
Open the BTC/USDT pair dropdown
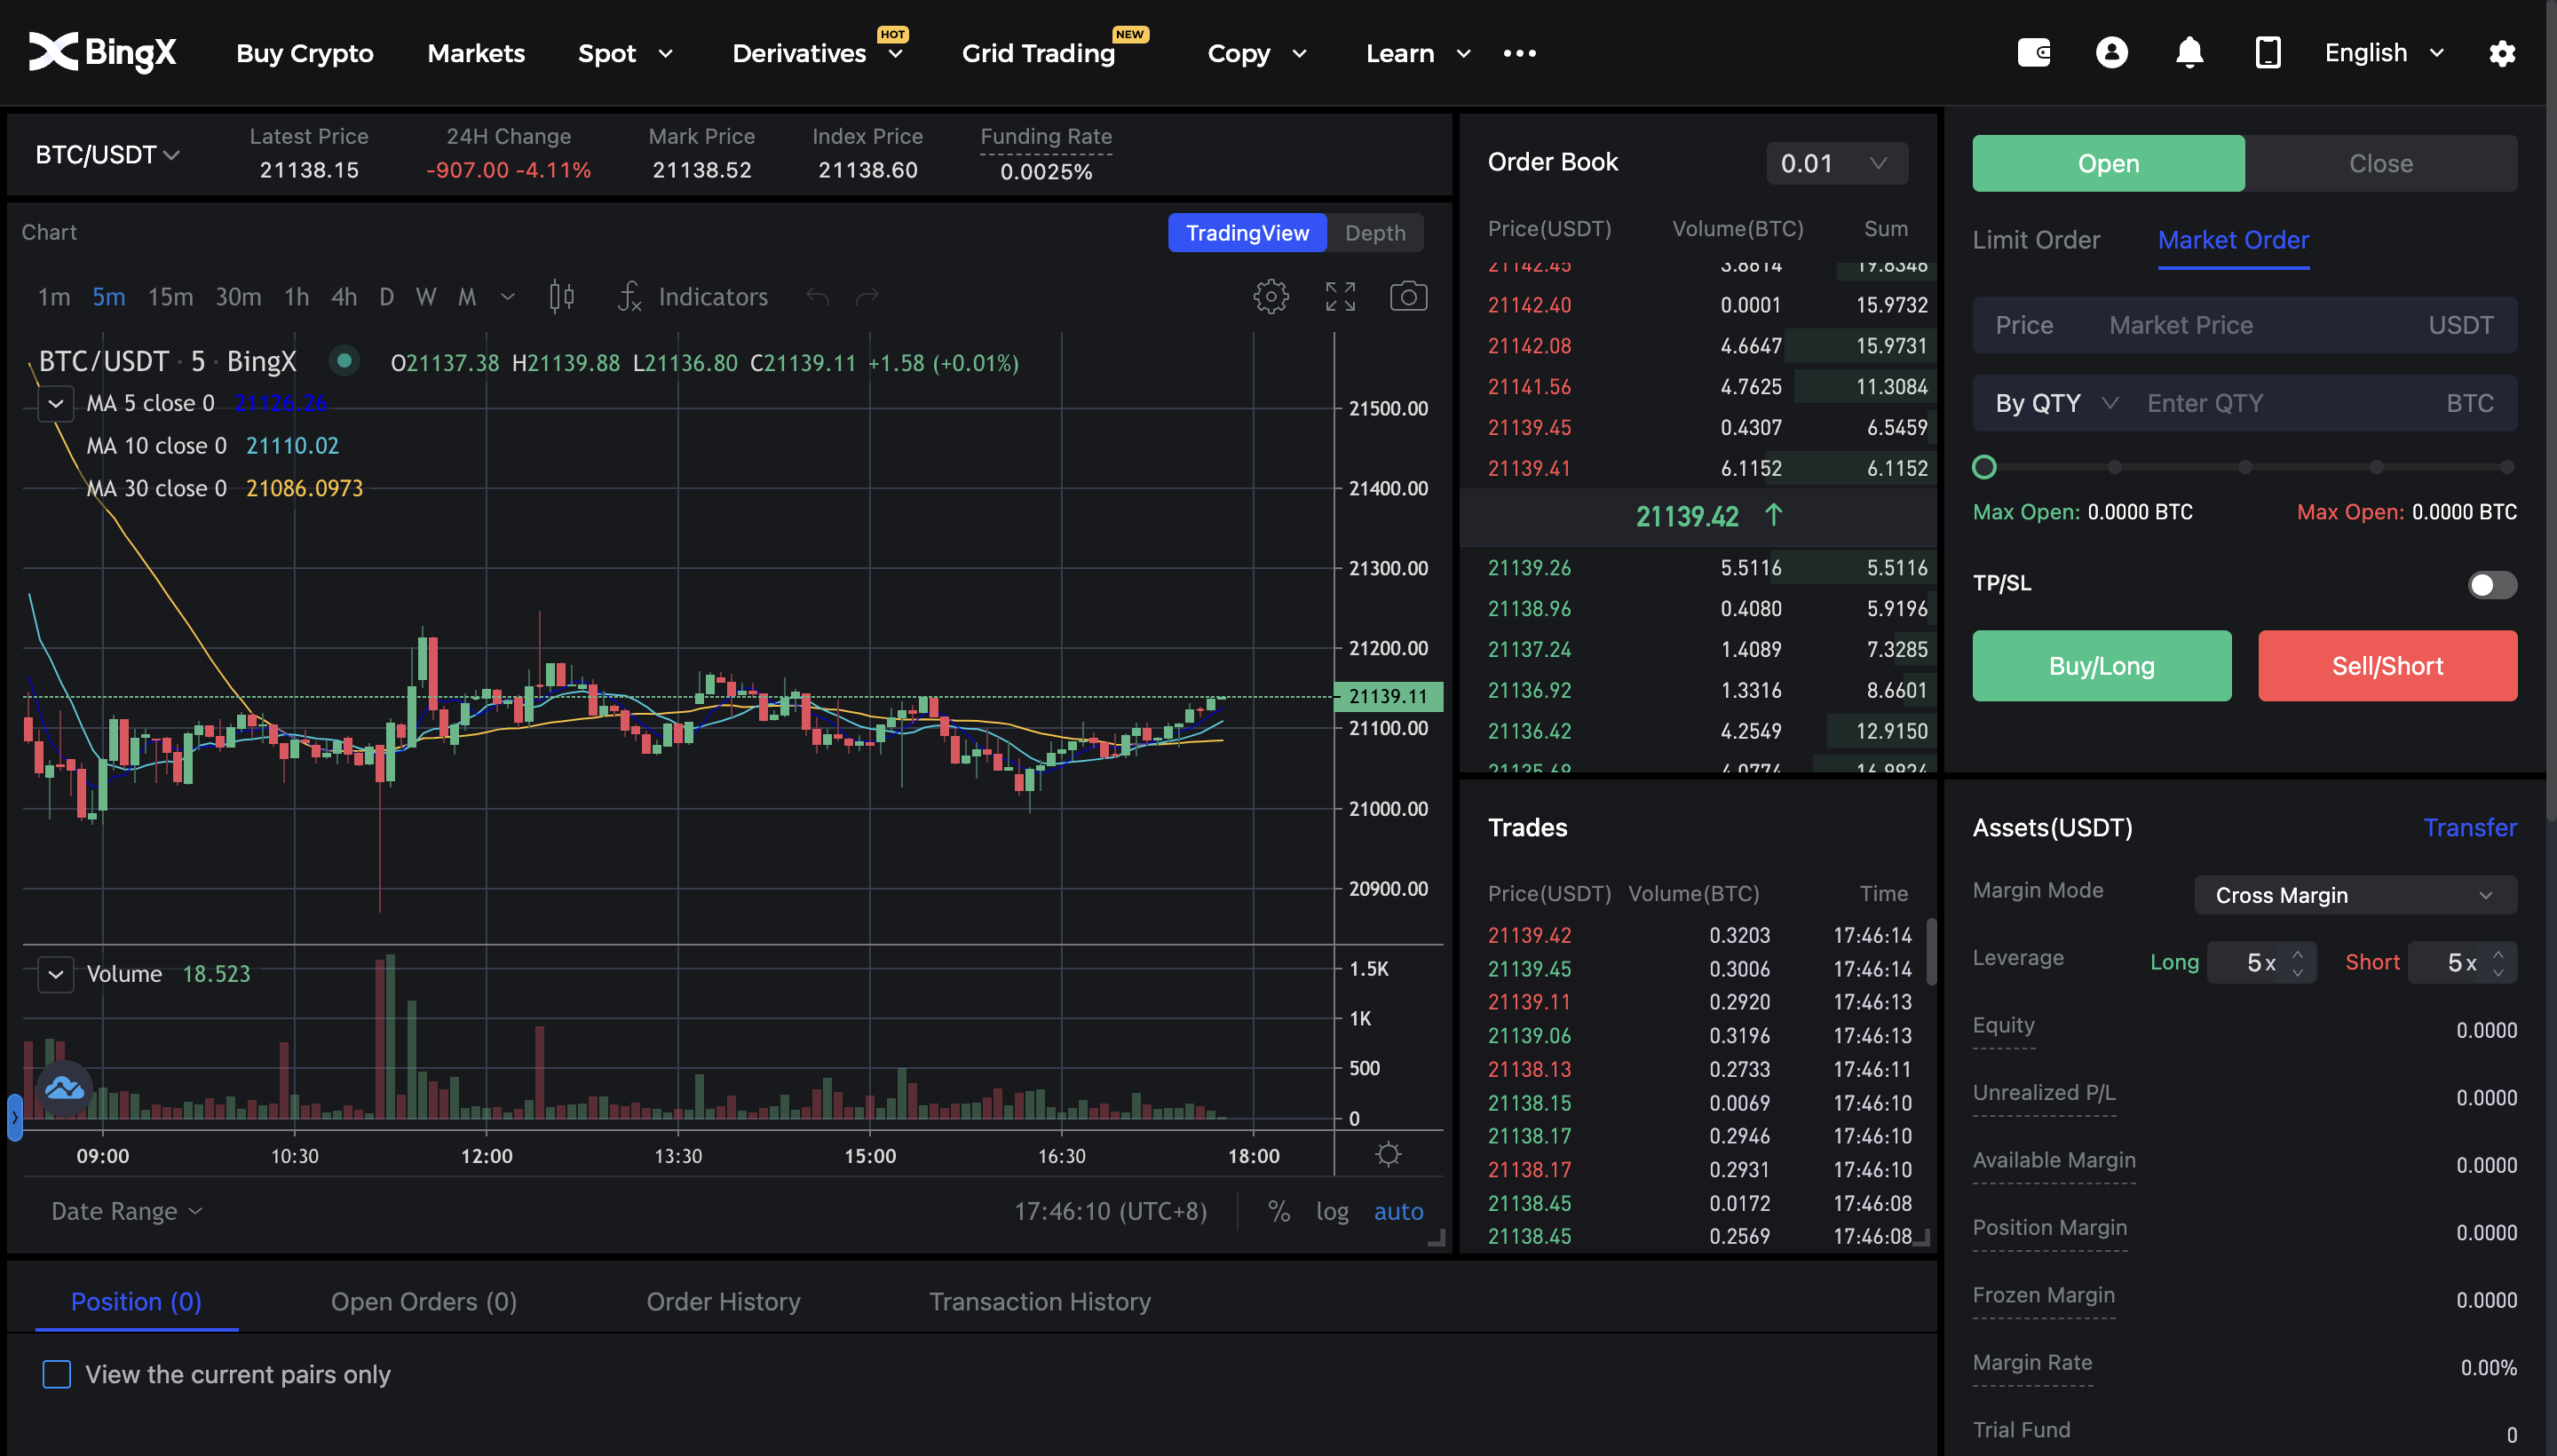107,155
